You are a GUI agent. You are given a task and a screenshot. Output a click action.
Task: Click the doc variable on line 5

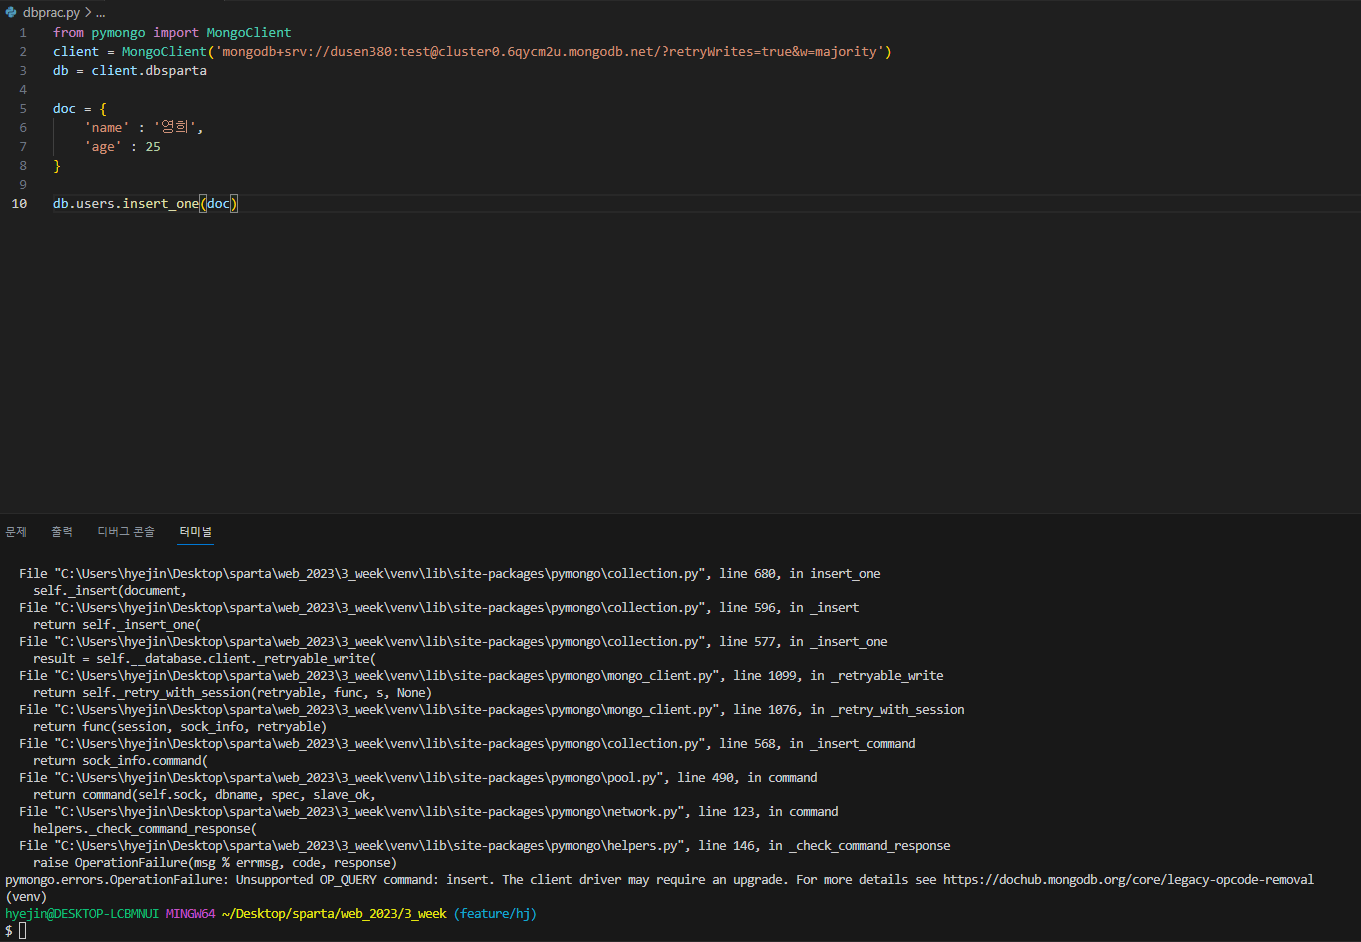(65, 109)
